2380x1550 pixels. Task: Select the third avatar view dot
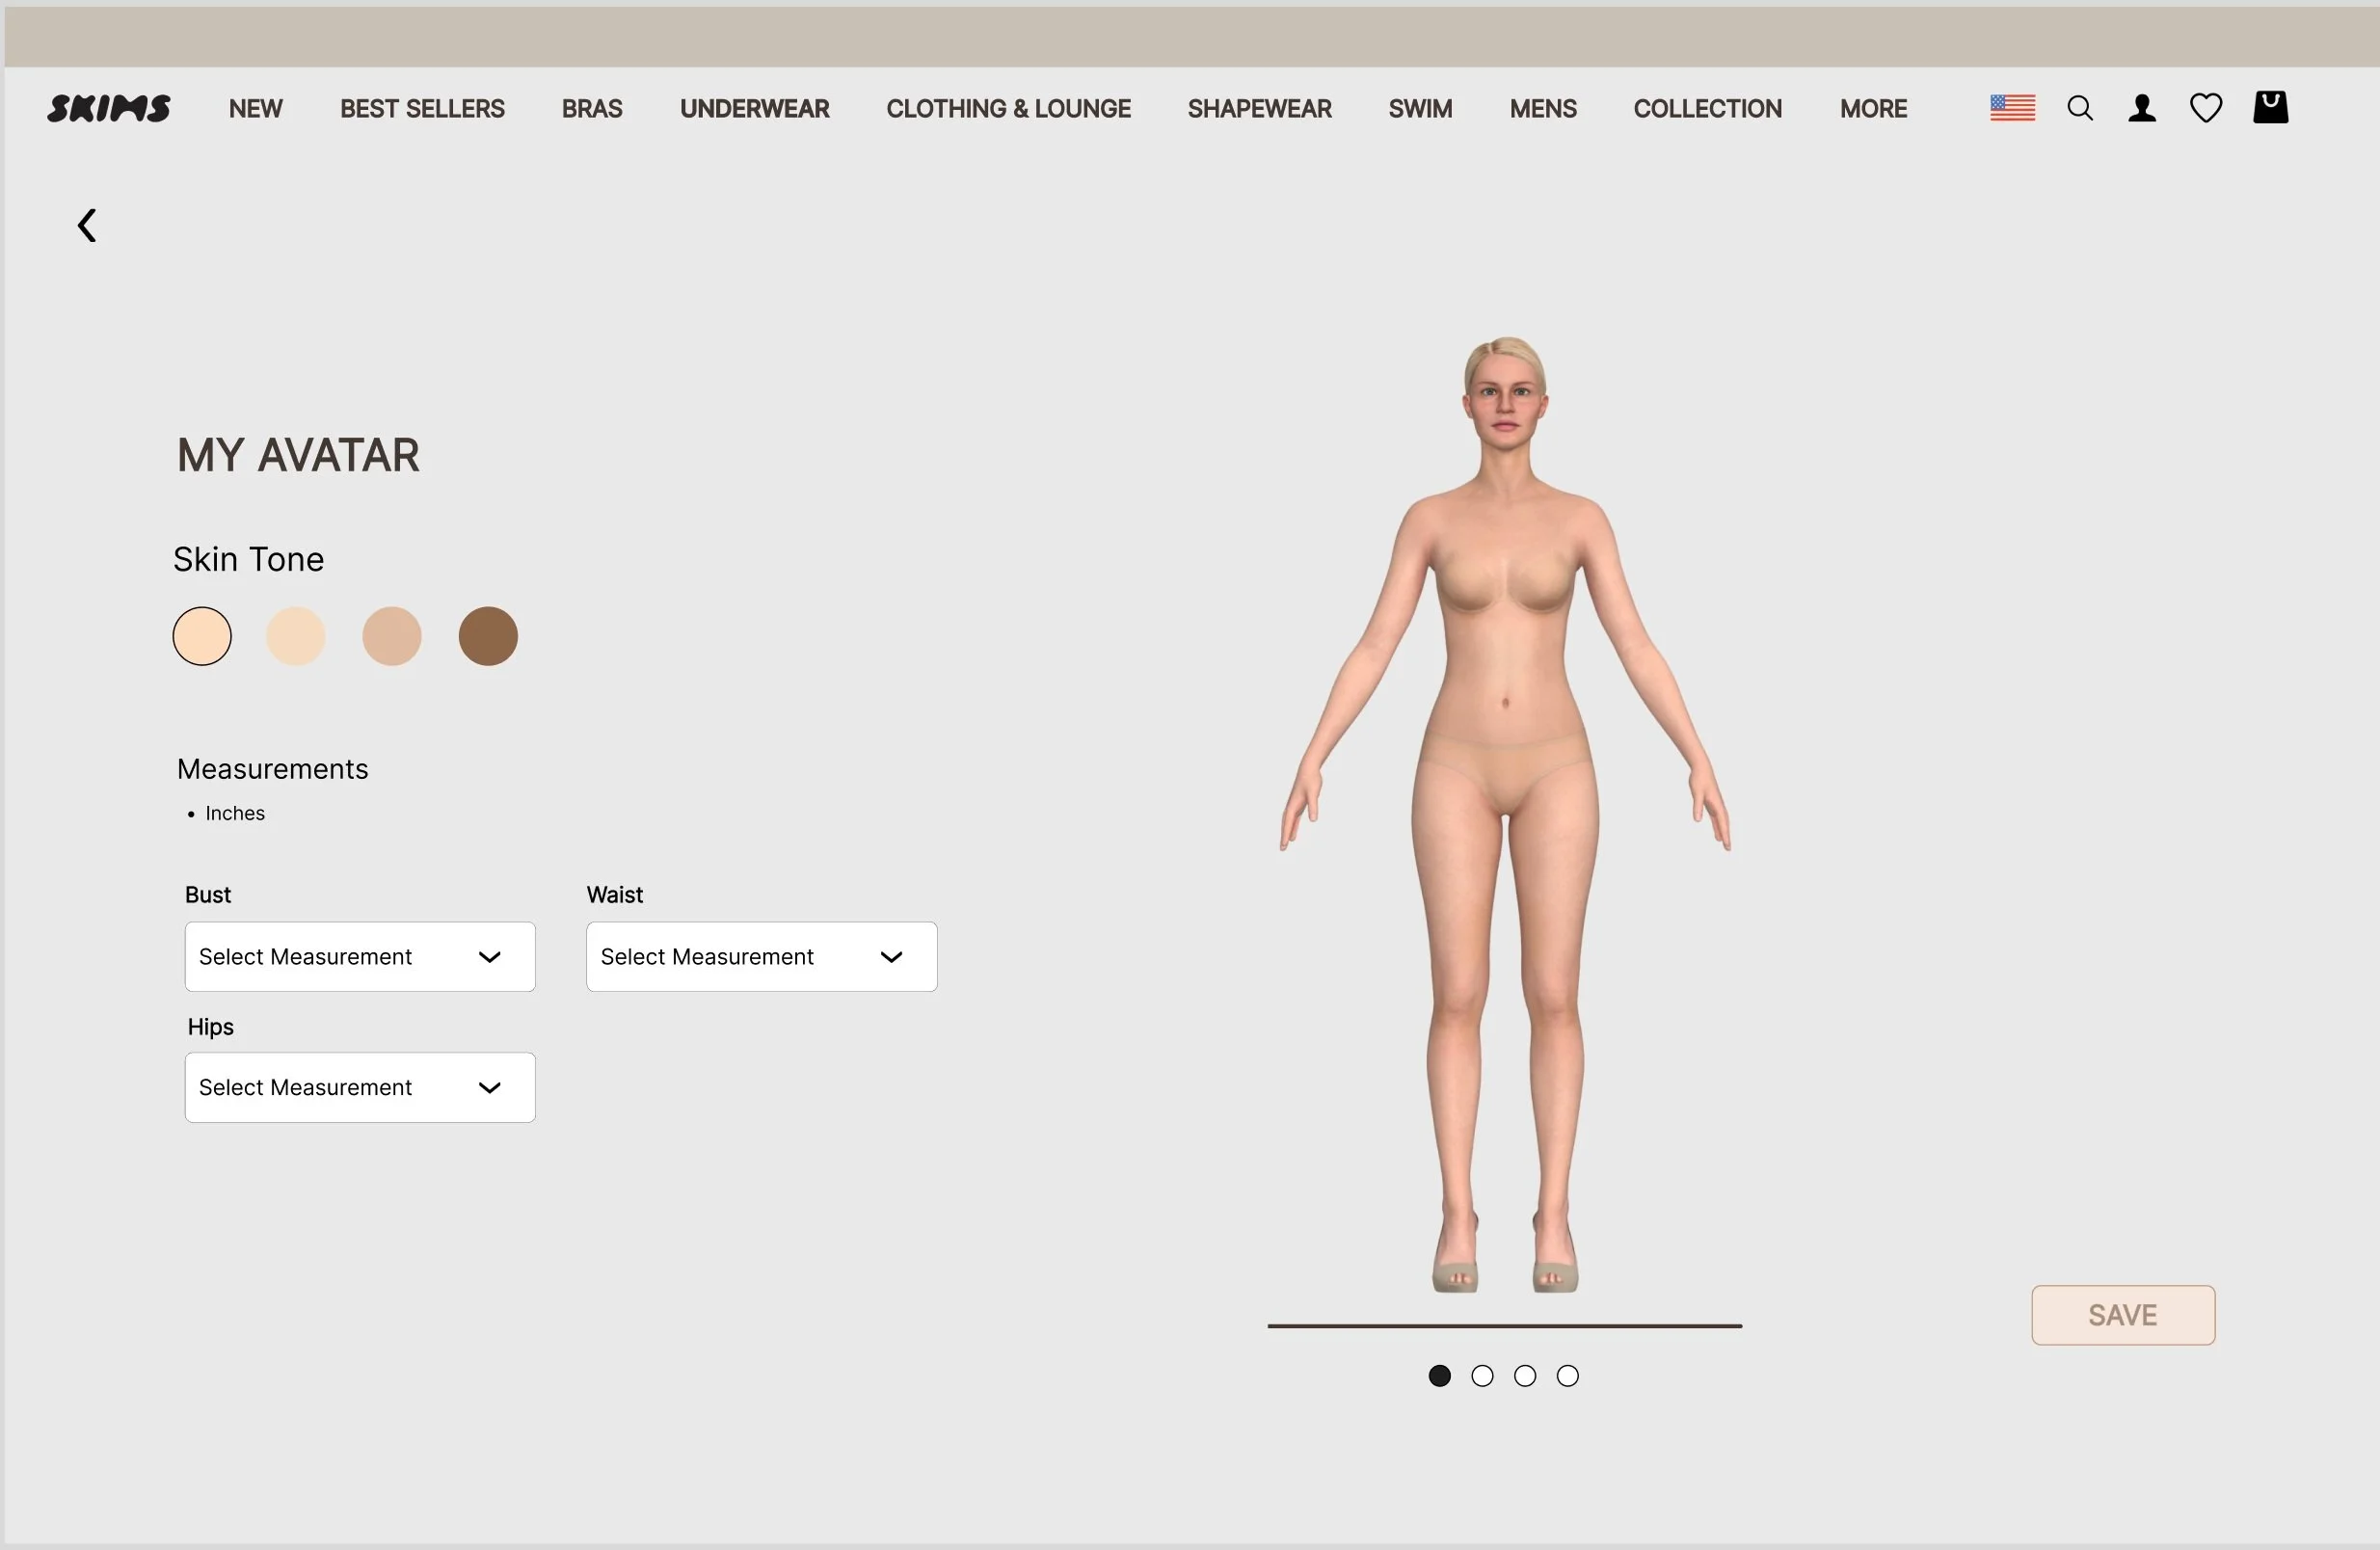tap(1525, 1376)
